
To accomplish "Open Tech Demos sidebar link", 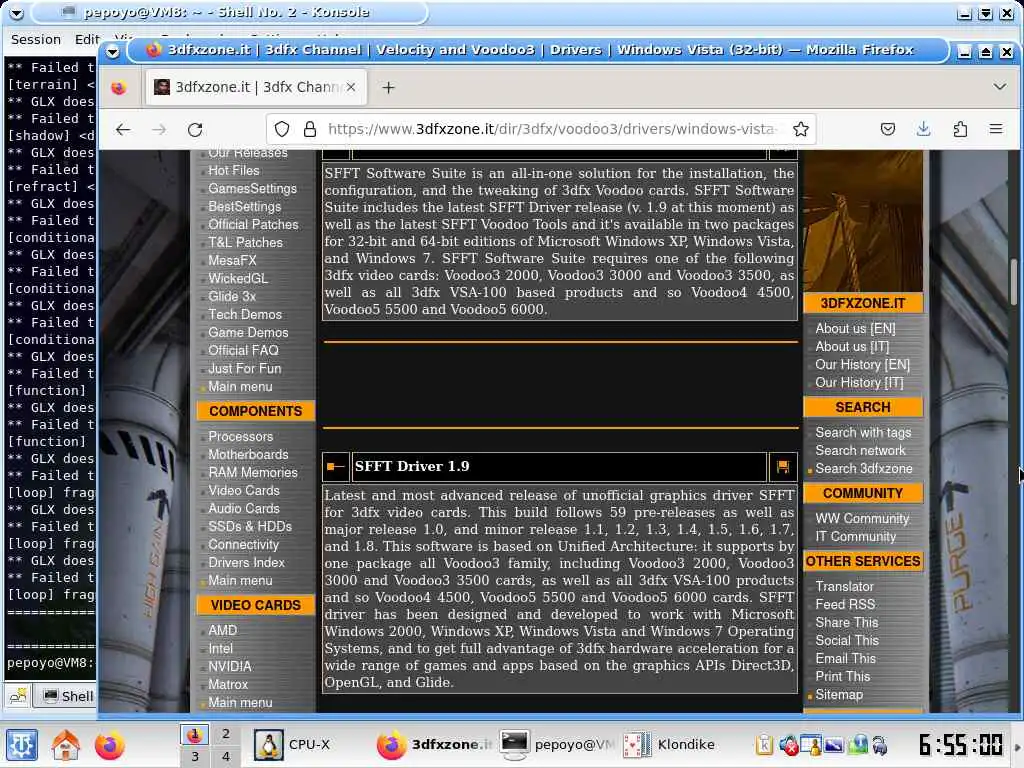I will 245,315.
